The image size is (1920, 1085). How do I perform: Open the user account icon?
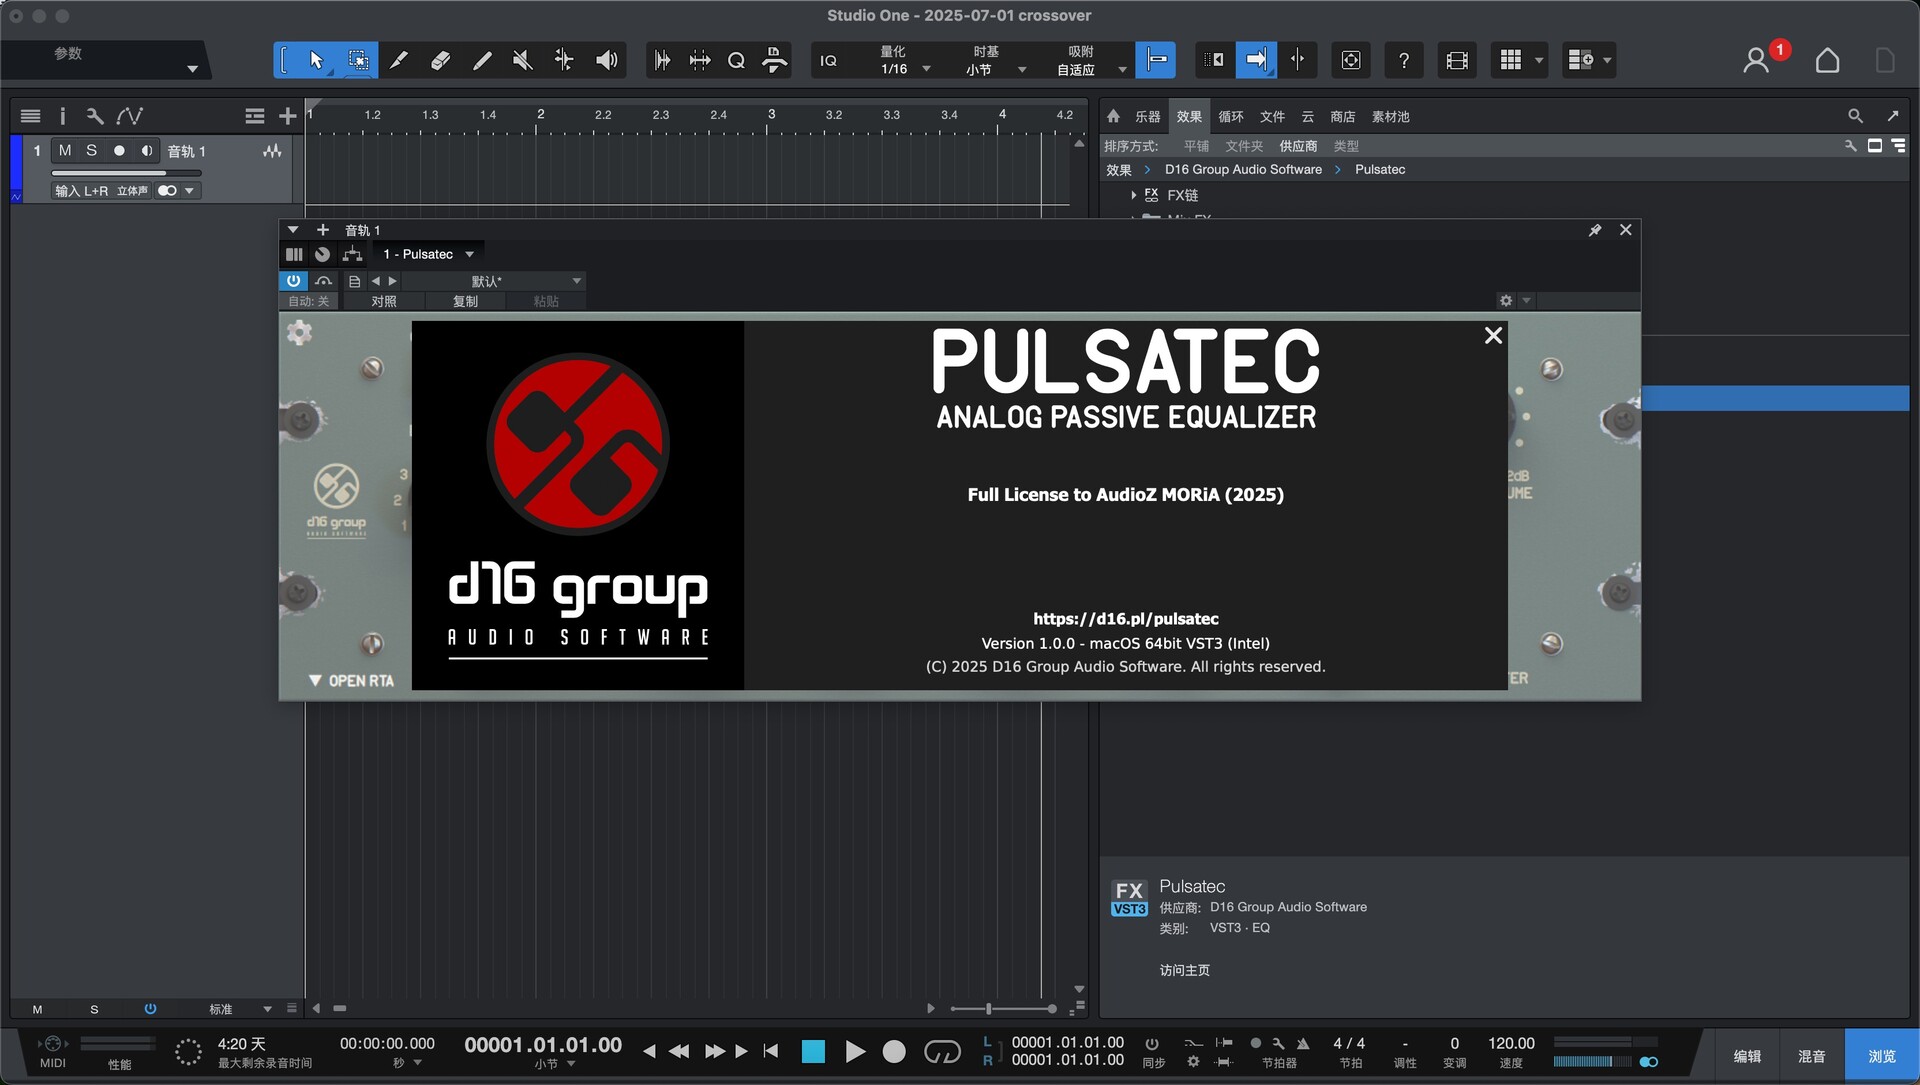click(x=1756, y=61)
